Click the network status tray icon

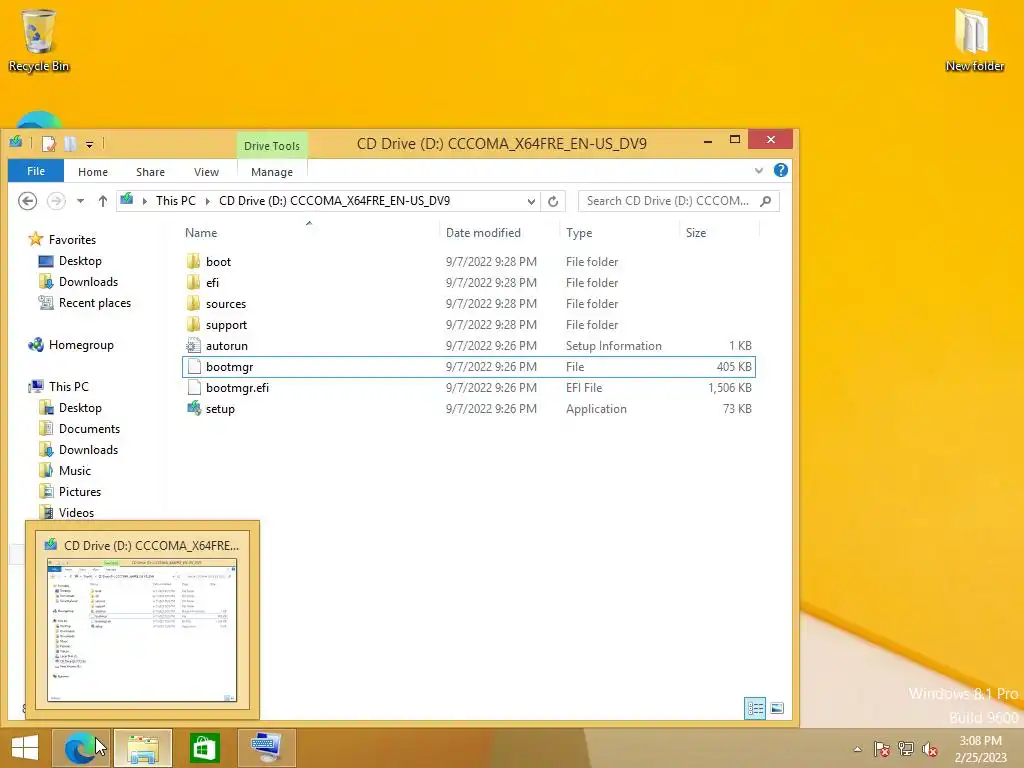pyautogui.click(x=906, y=749)
